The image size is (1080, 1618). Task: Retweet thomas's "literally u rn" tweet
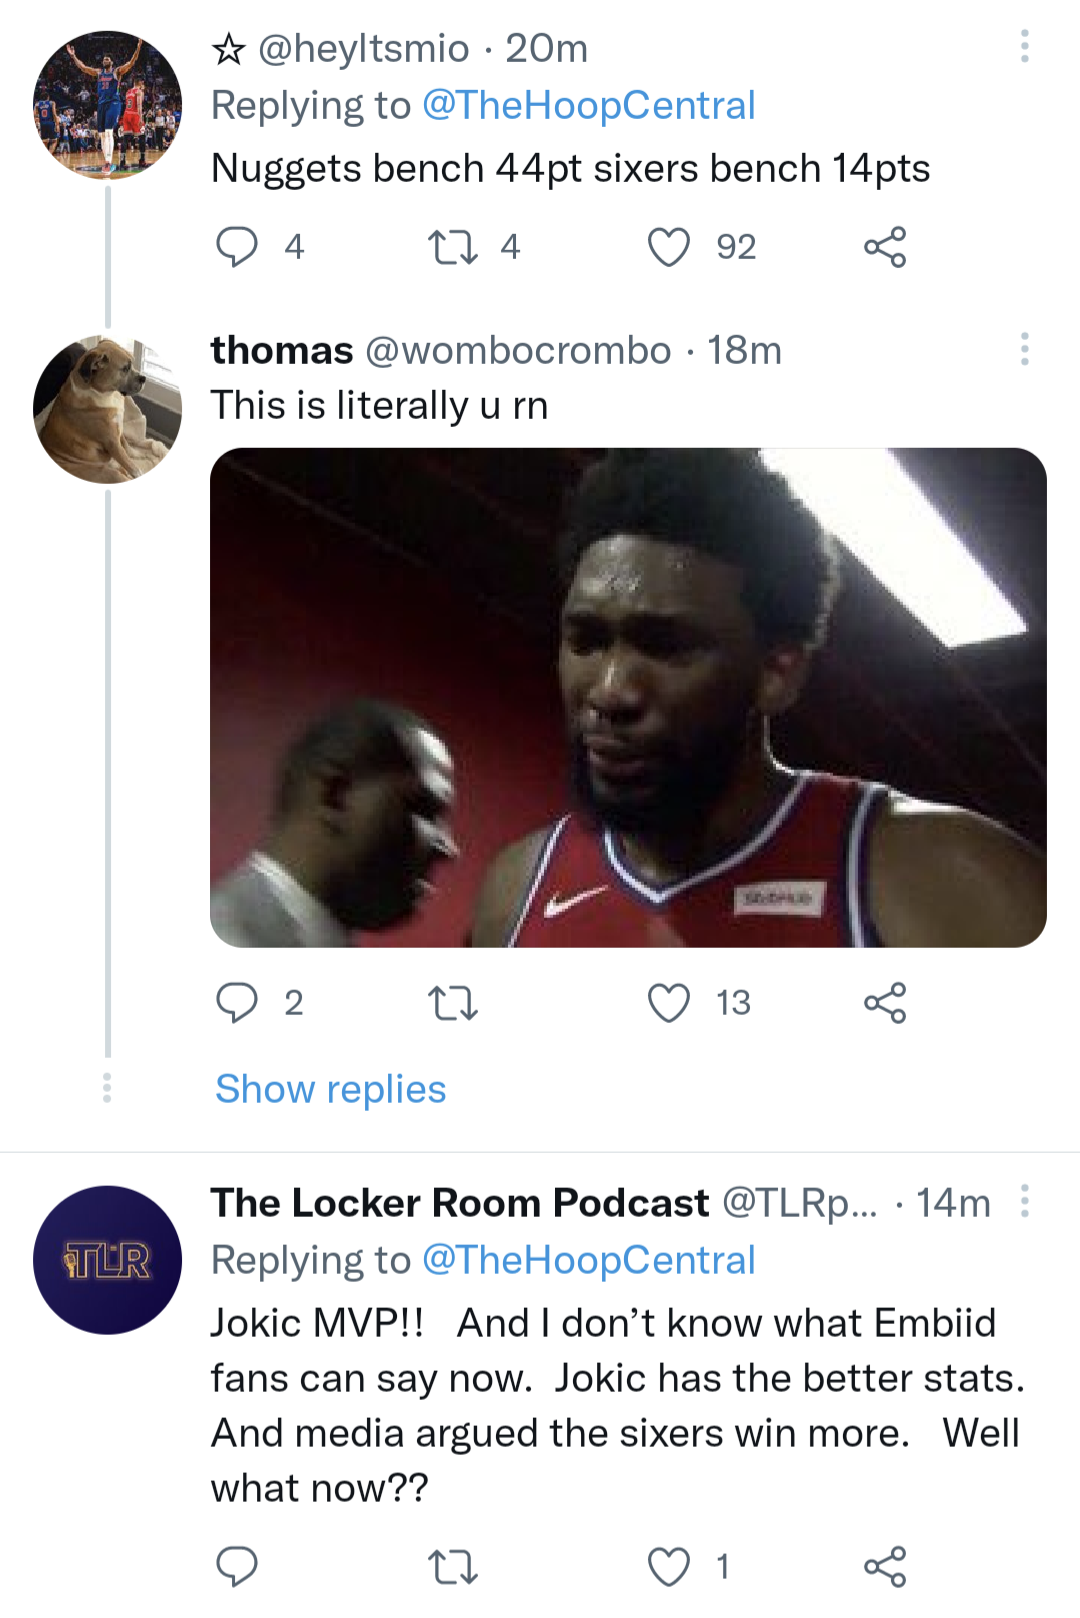point(452,1002)
